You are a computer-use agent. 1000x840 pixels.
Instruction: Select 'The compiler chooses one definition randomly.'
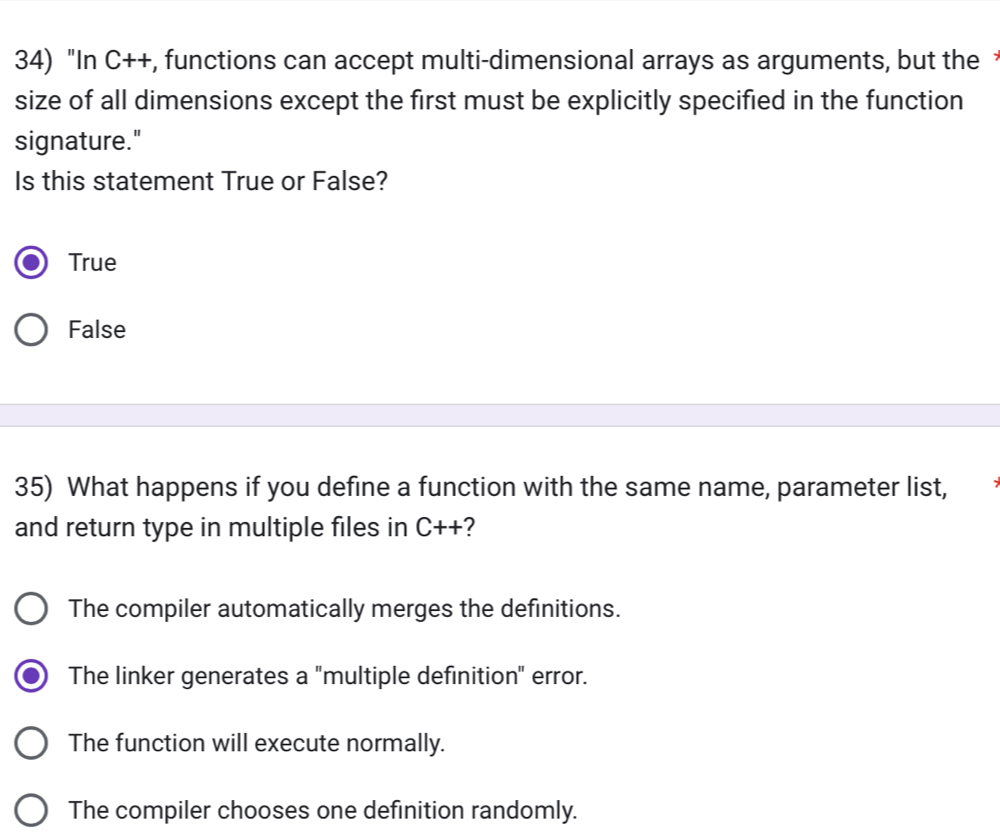[31, 809]
